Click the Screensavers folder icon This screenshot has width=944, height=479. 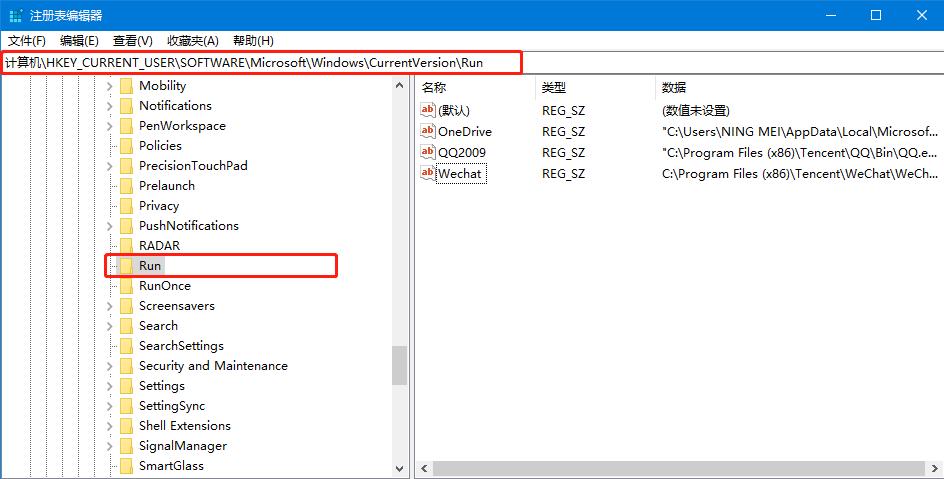click(126, 306)
